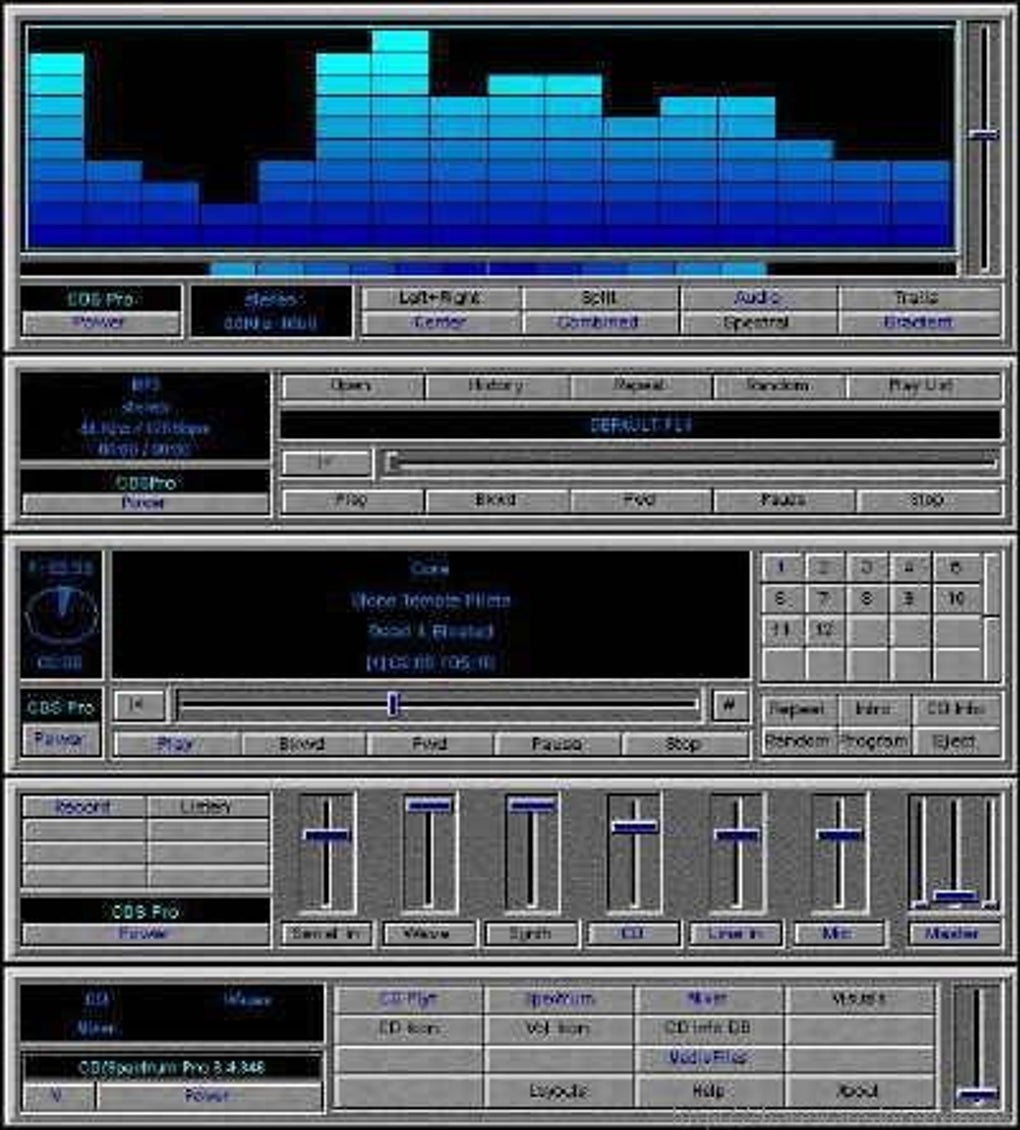Click previous-track button in CD player
The height and width of the screenshot is (1130, 1020).
pos(140,704)
